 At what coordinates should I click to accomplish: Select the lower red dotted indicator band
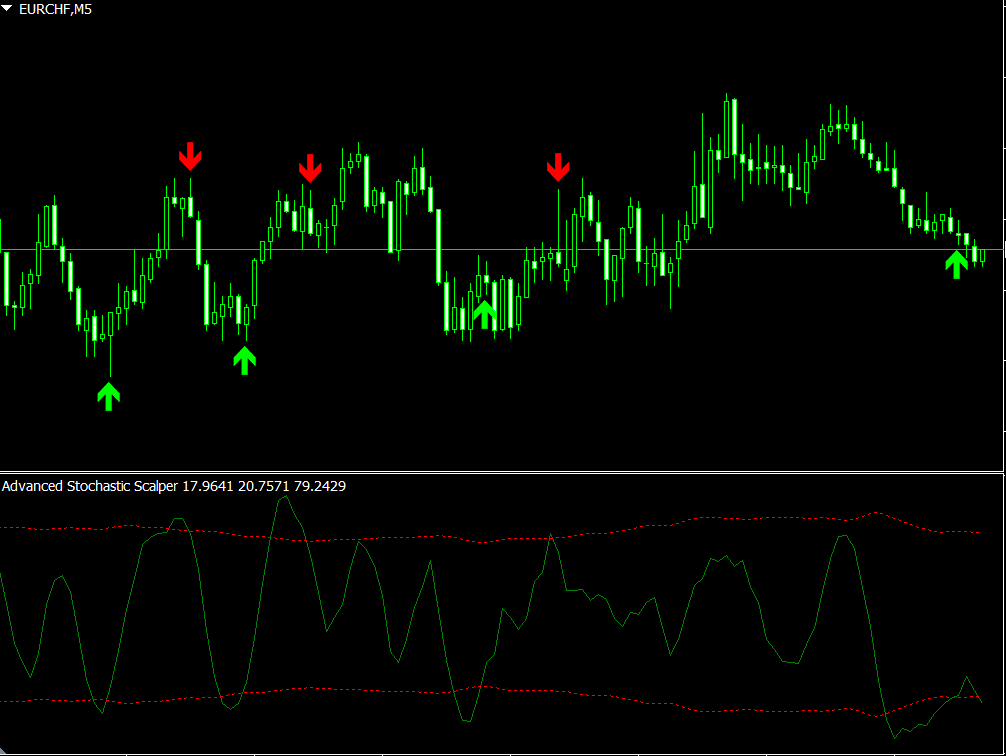600,700
